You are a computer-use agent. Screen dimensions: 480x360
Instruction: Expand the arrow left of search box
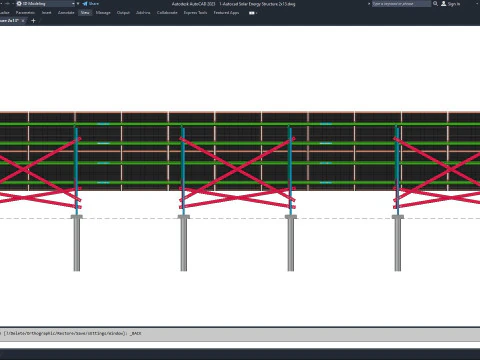[369, 4]
